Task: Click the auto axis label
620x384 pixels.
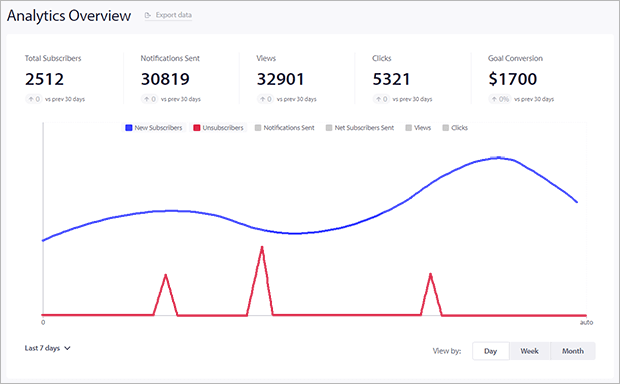Action: coord(586,322)
